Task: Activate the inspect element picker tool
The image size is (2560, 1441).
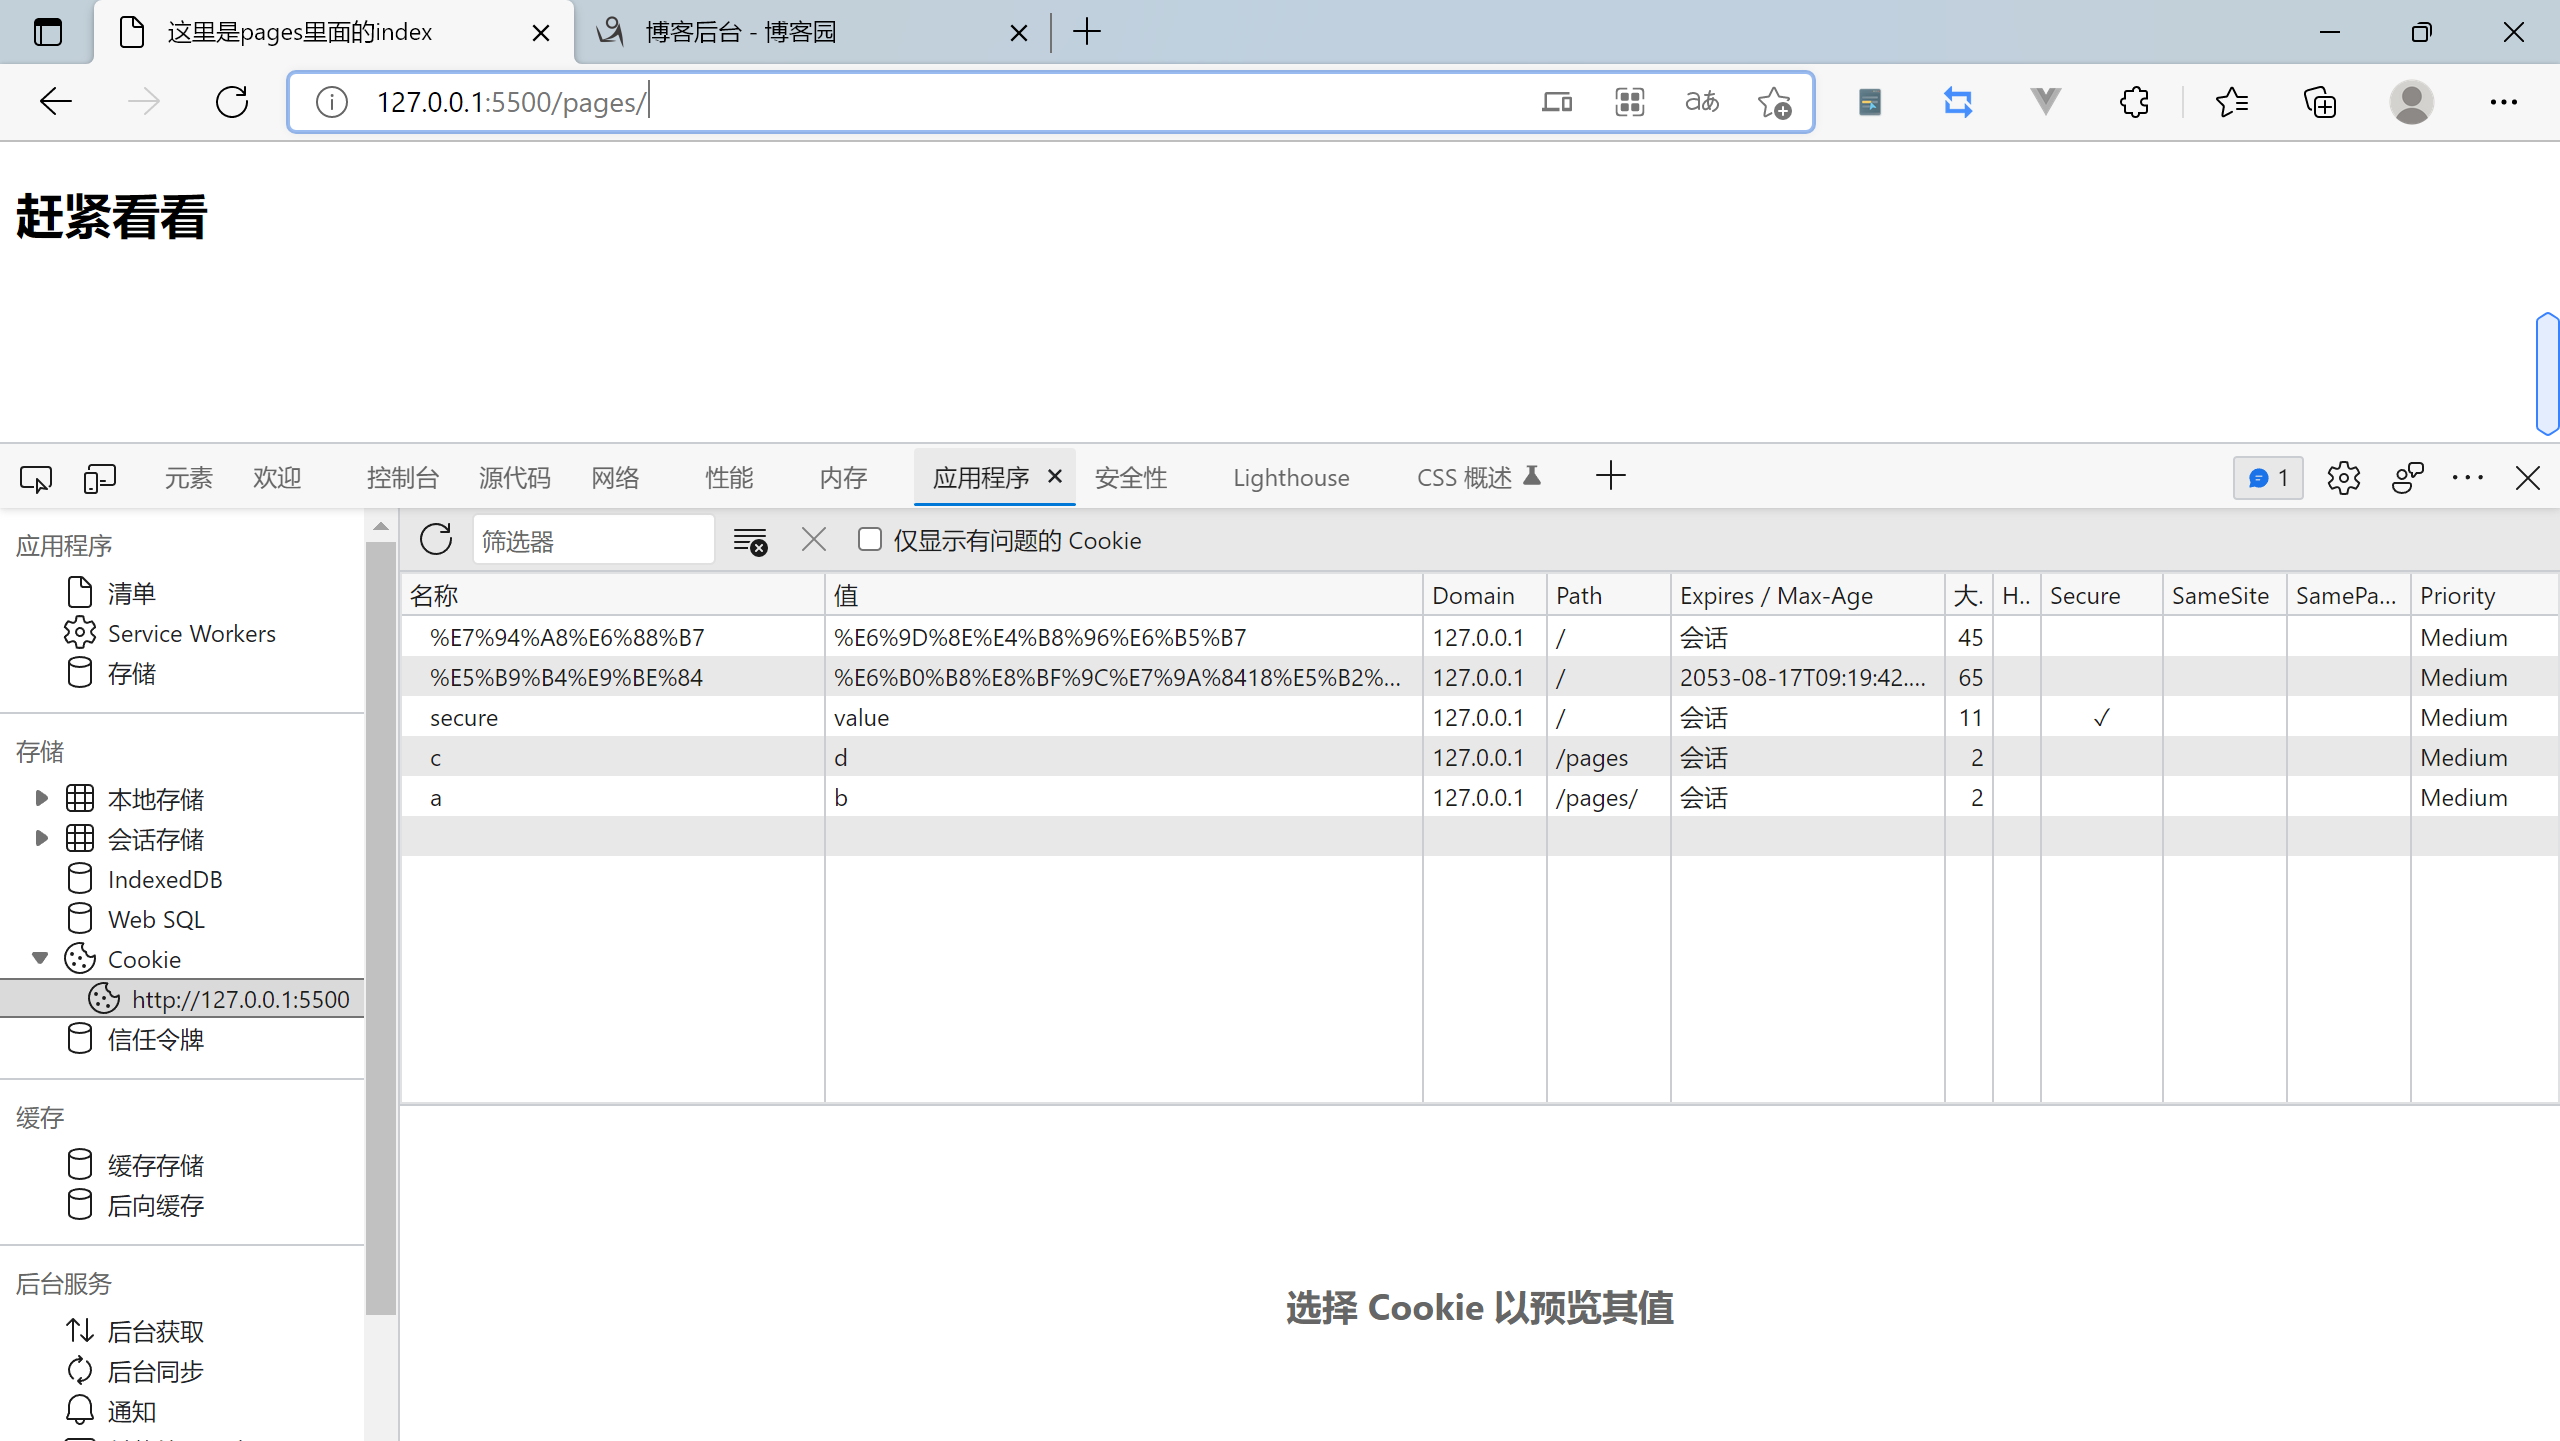Action: (x=36, y=478)
